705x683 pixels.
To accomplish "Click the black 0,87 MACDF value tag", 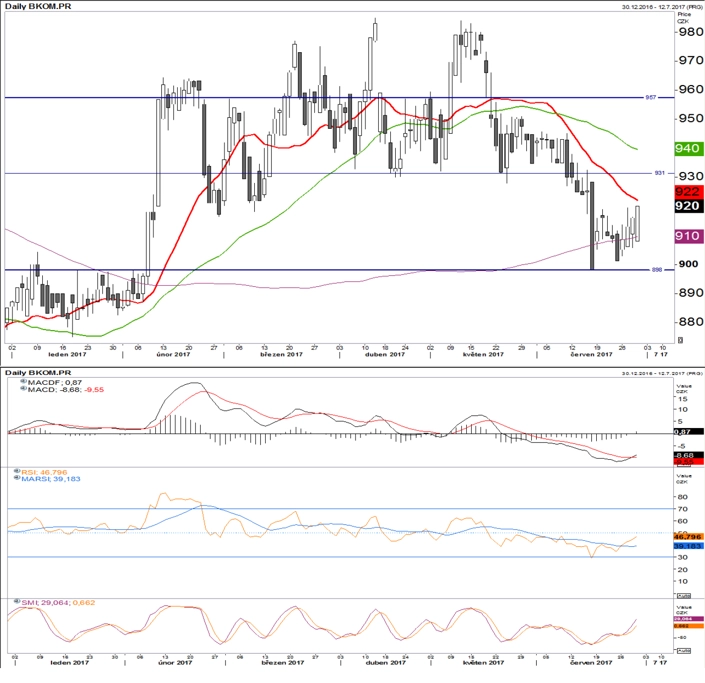I will 688,432.
